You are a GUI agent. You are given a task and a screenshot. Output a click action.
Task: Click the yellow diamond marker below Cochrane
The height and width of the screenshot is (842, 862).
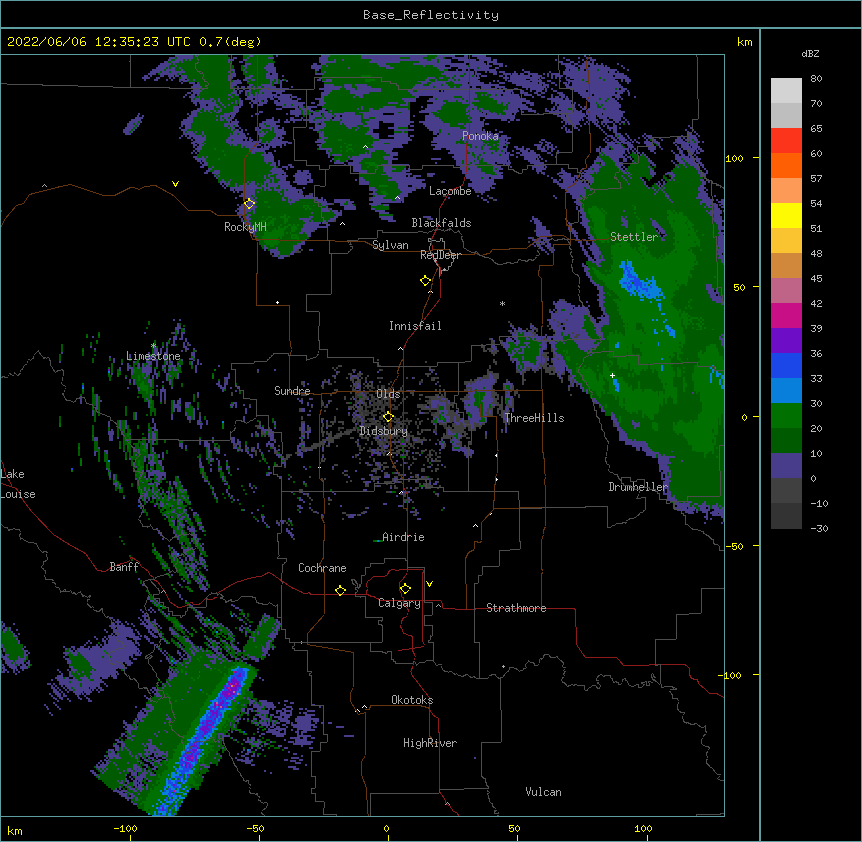click(x=340, y=590)
